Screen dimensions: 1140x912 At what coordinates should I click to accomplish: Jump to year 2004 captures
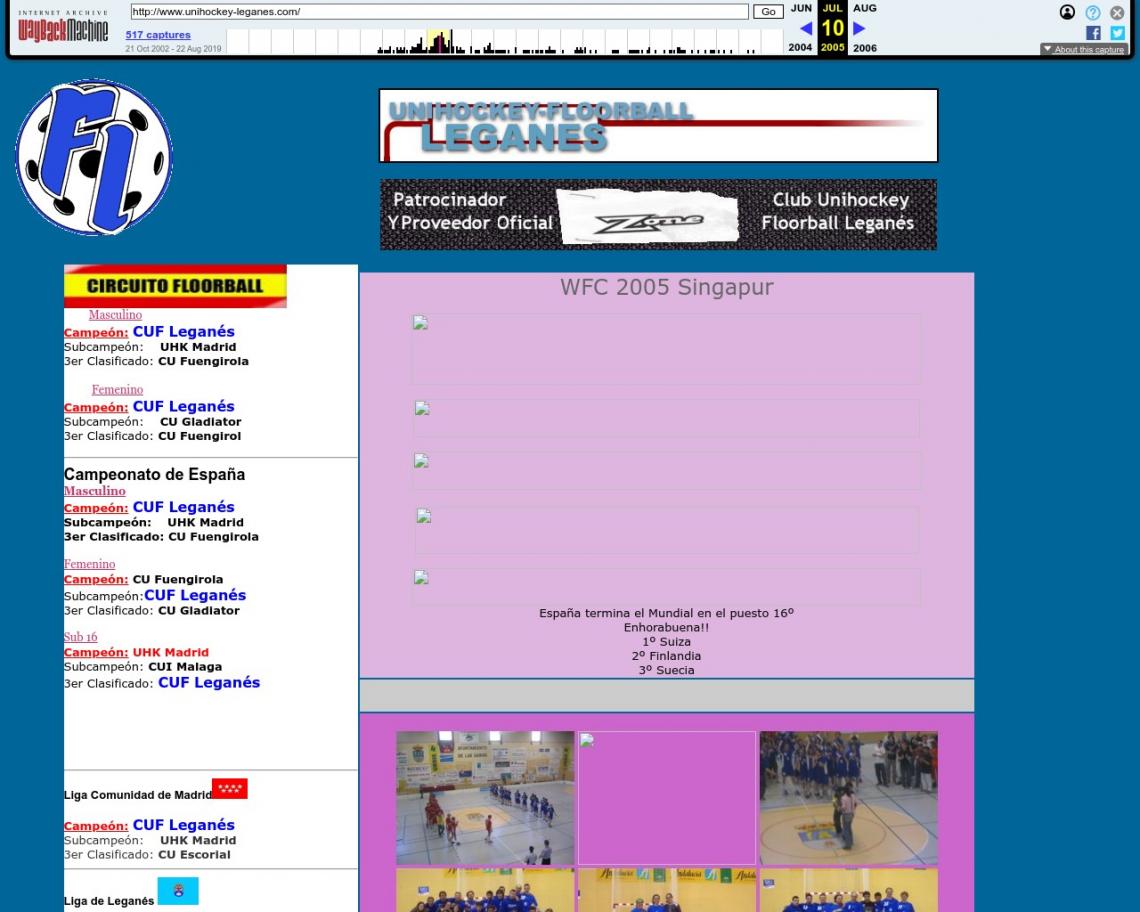800,47
